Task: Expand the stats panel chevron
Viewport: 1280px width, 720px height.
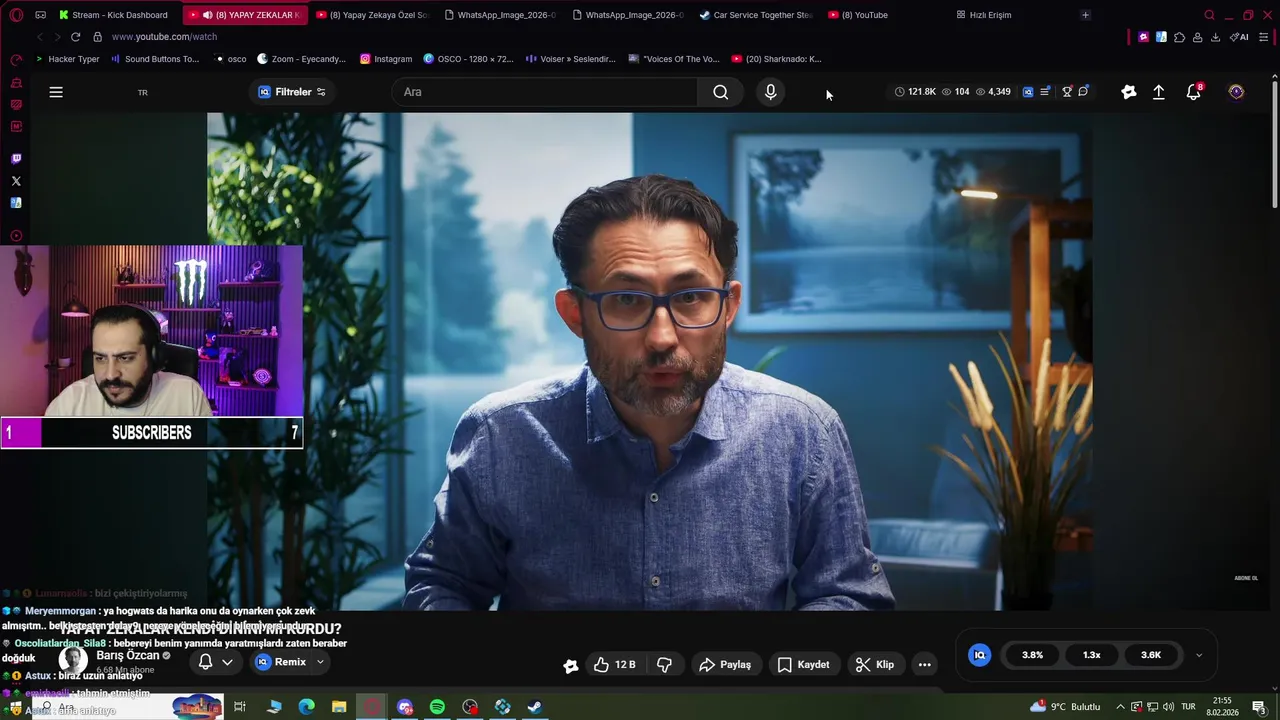Action: [1199, 655]
